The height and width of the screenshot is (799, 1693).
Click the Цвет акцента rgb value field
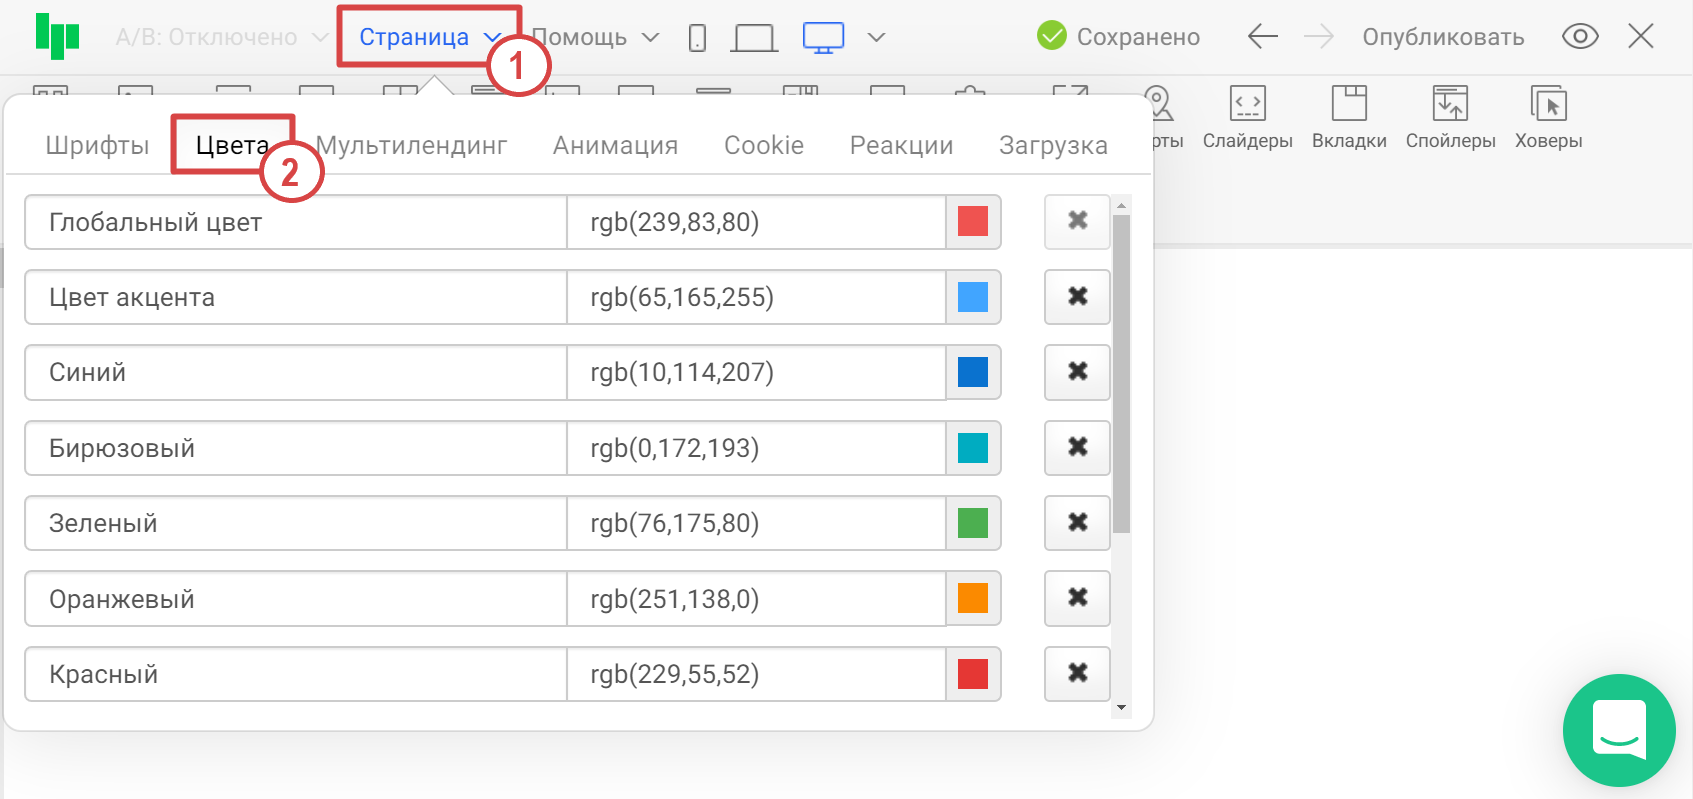(755, 297)
